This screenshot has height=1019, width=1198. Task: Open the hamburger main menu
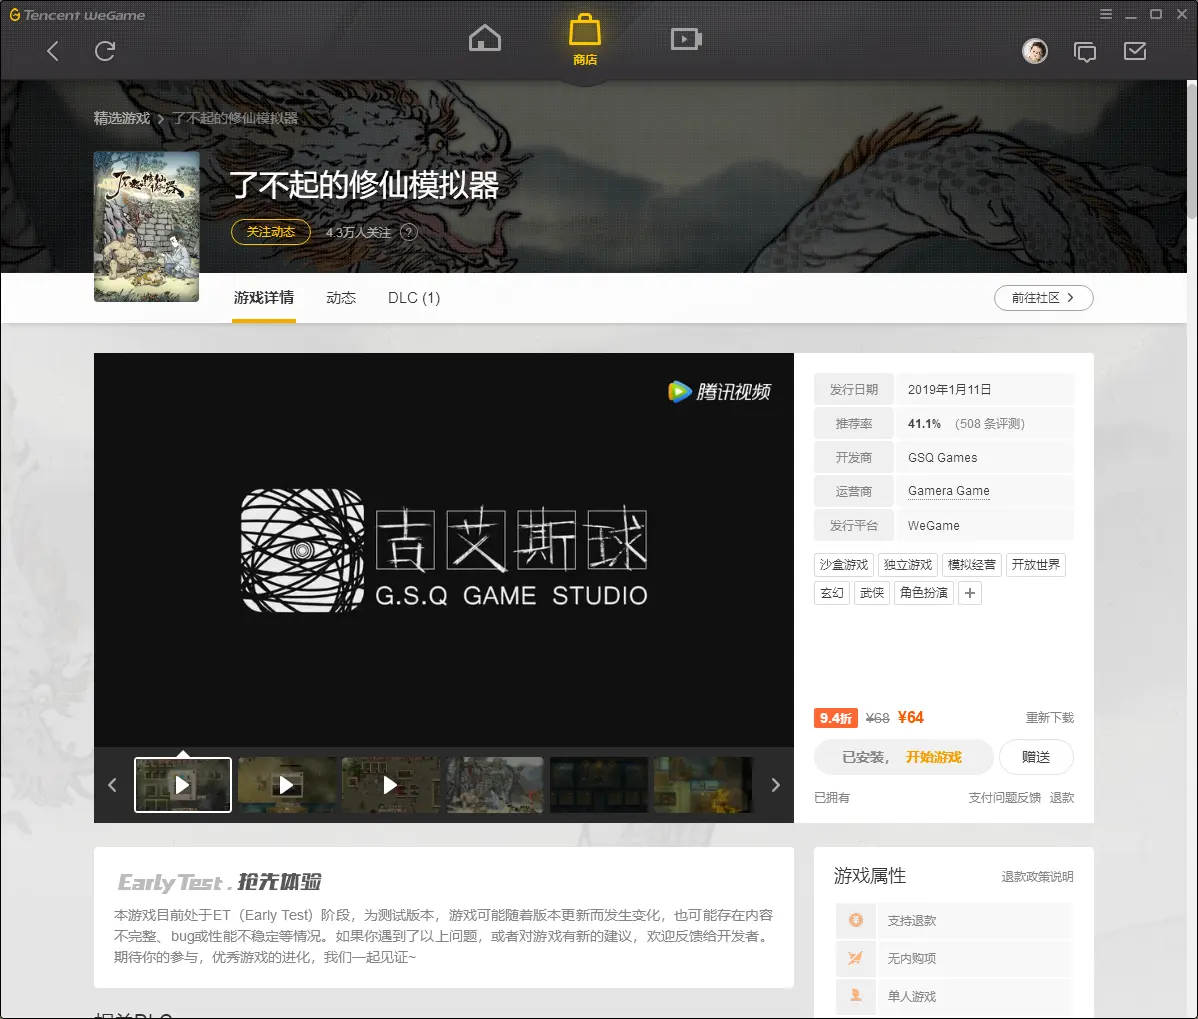1106,14
